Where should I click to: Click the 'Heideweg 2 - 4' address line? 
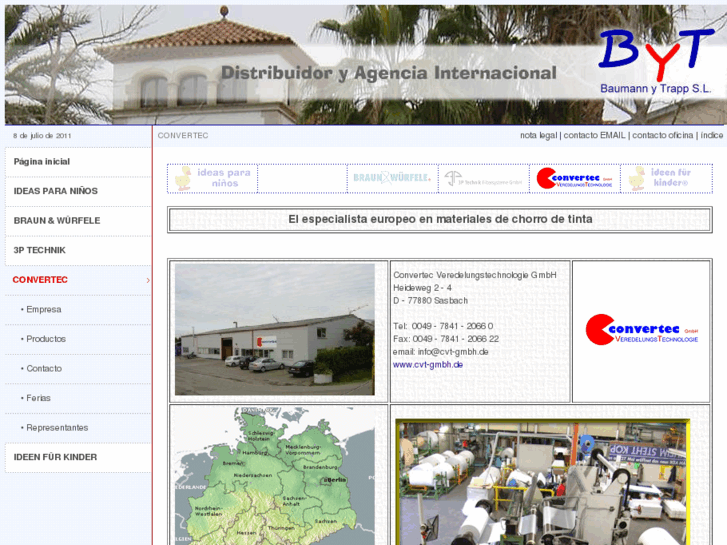[422, 288]
